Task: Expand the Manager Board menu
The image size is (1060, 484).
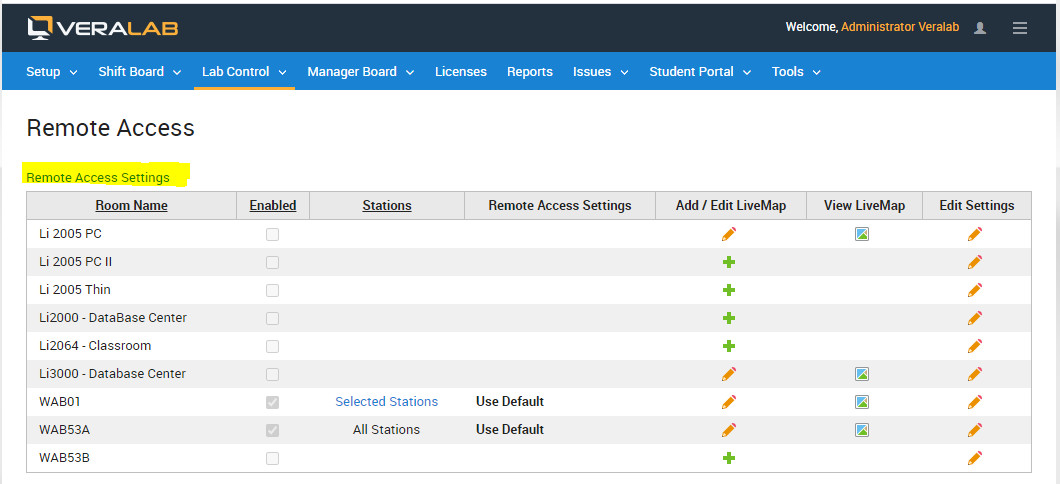Action: coord(361,72)
